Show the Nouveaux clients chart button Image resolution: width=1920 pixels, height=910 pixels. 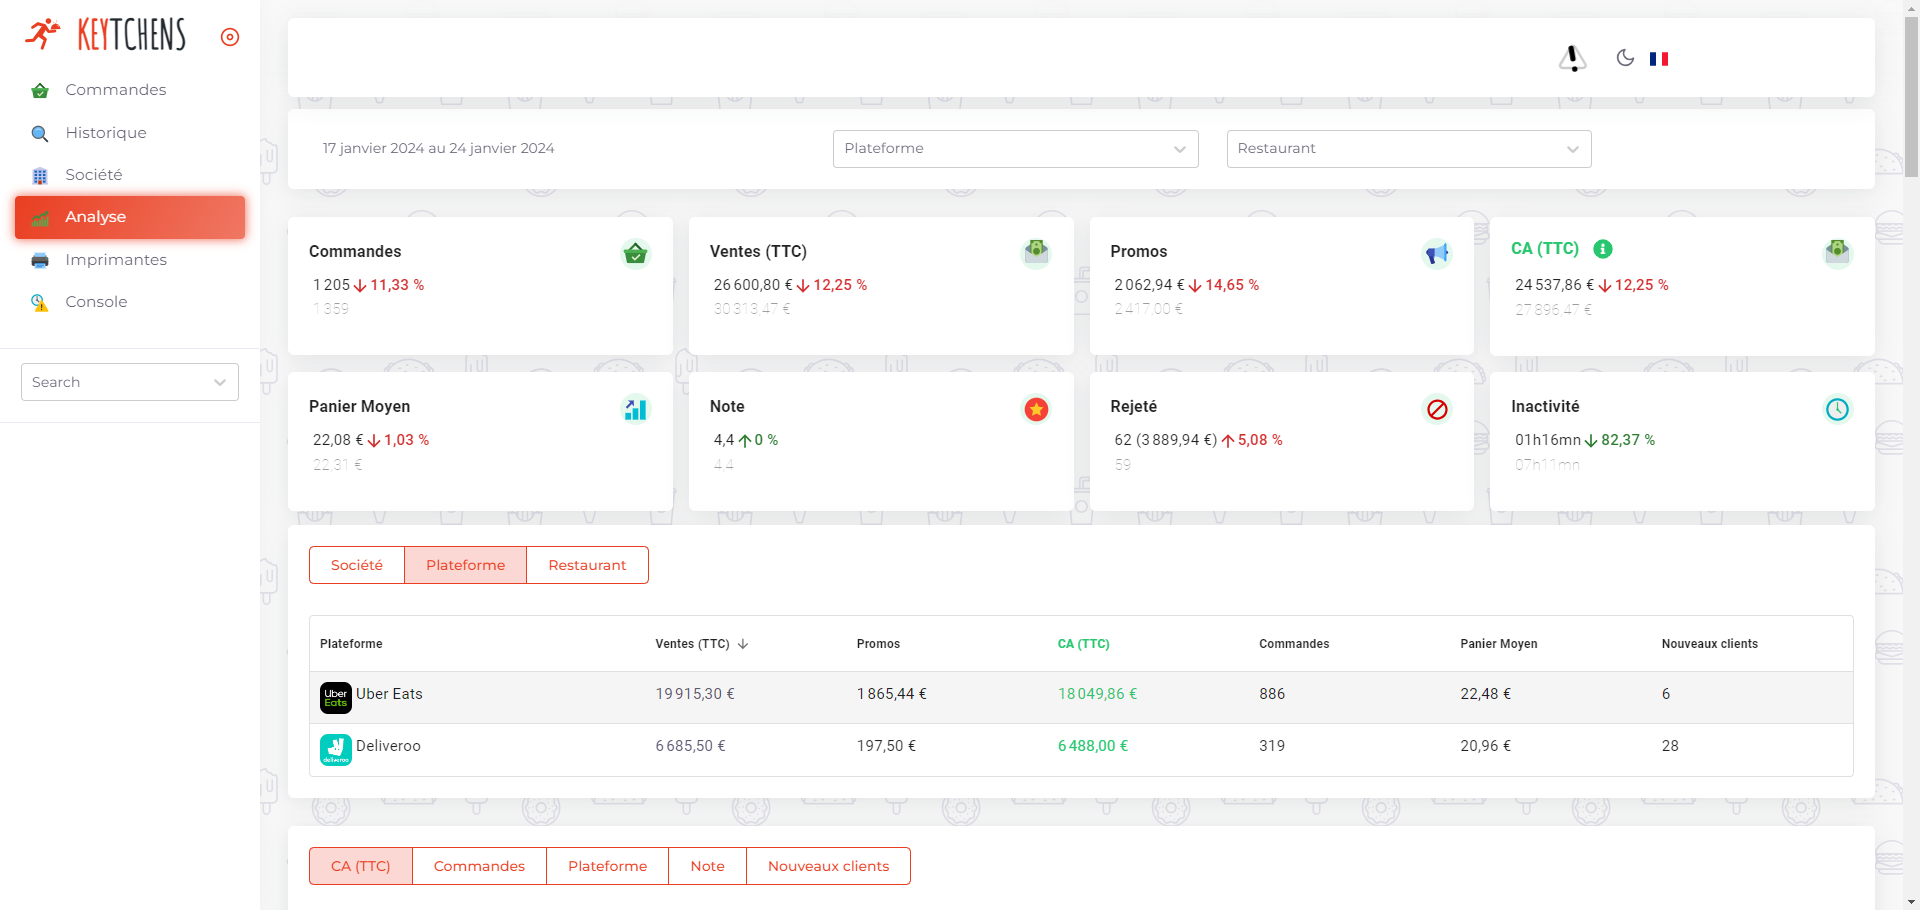(x=828, y=866)
